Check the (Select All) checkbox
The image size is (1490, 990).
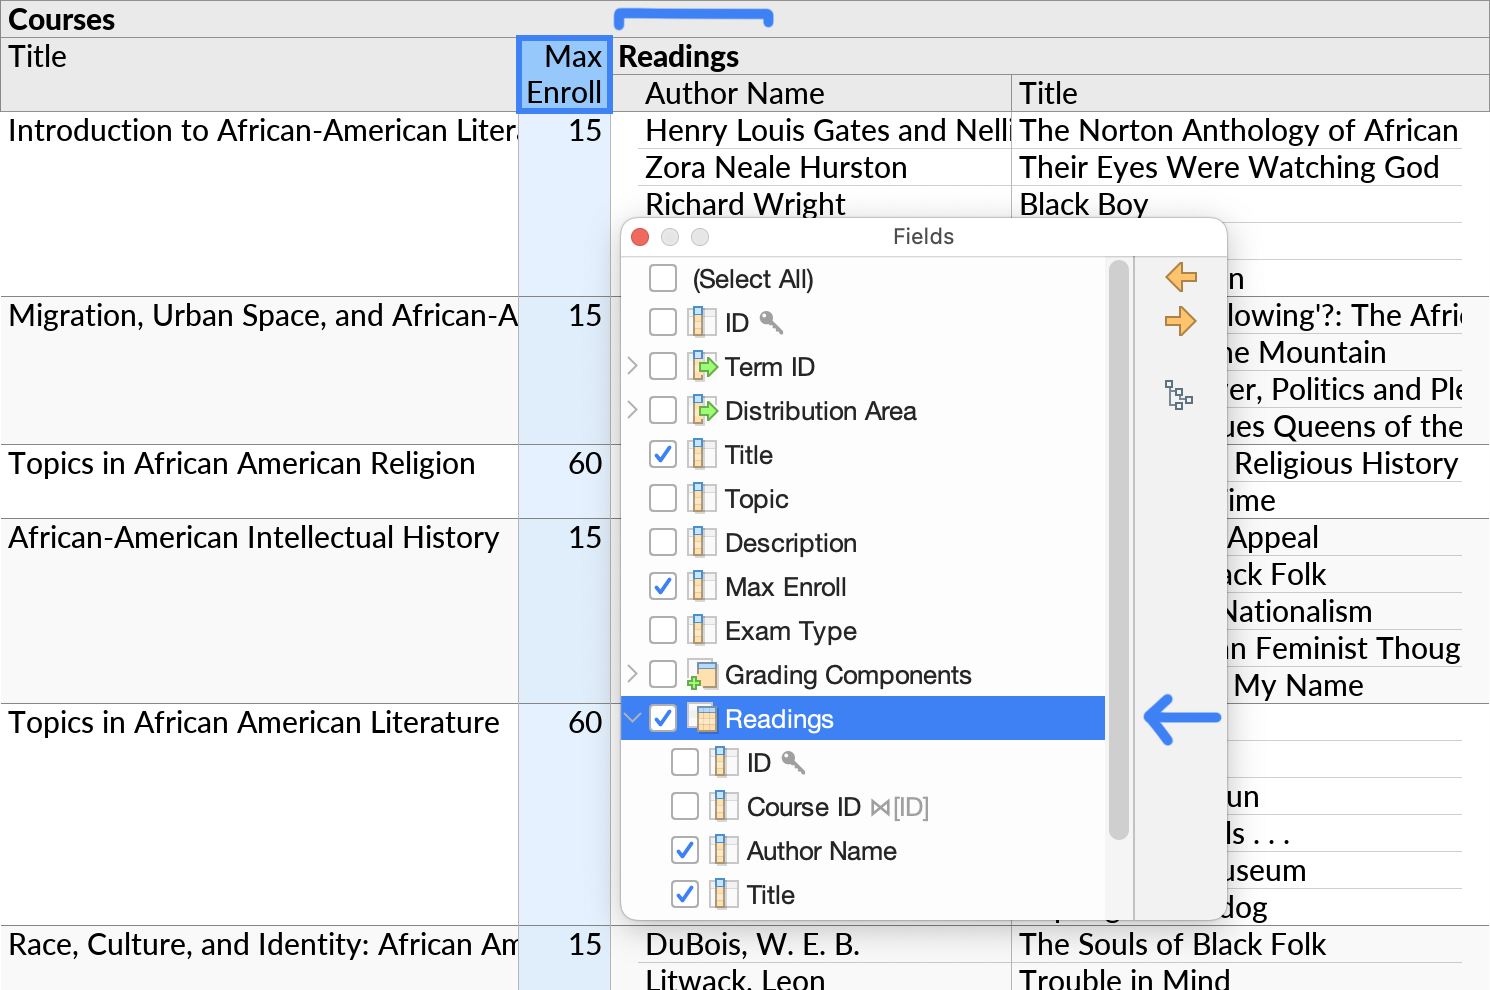click(x=662, y=278)
